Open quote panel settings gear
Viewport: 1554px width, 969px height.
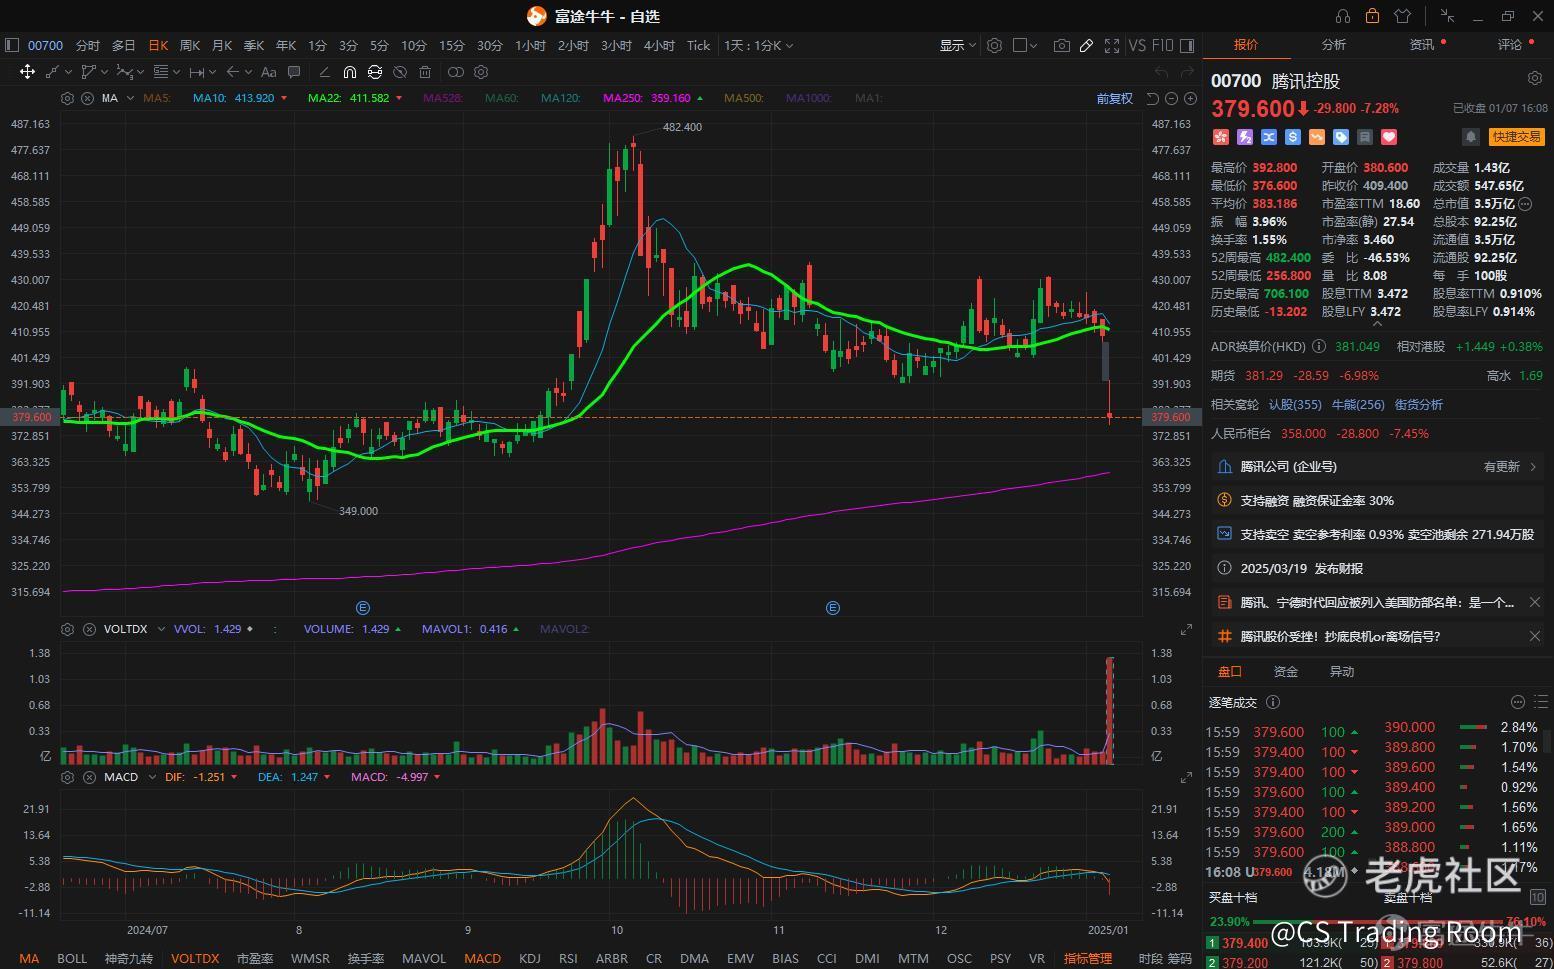click(1535, 79)
